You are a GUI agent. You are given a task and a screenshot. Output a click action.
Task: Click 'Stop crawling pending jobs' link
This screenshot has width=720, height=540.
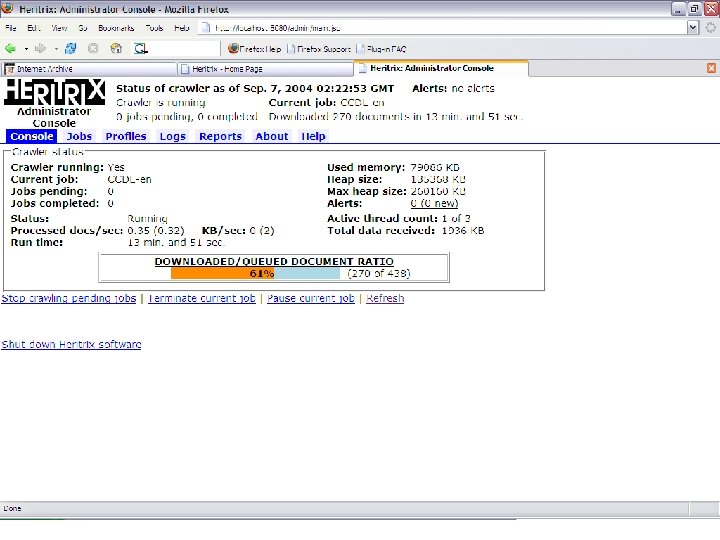[x=69, y=298]
